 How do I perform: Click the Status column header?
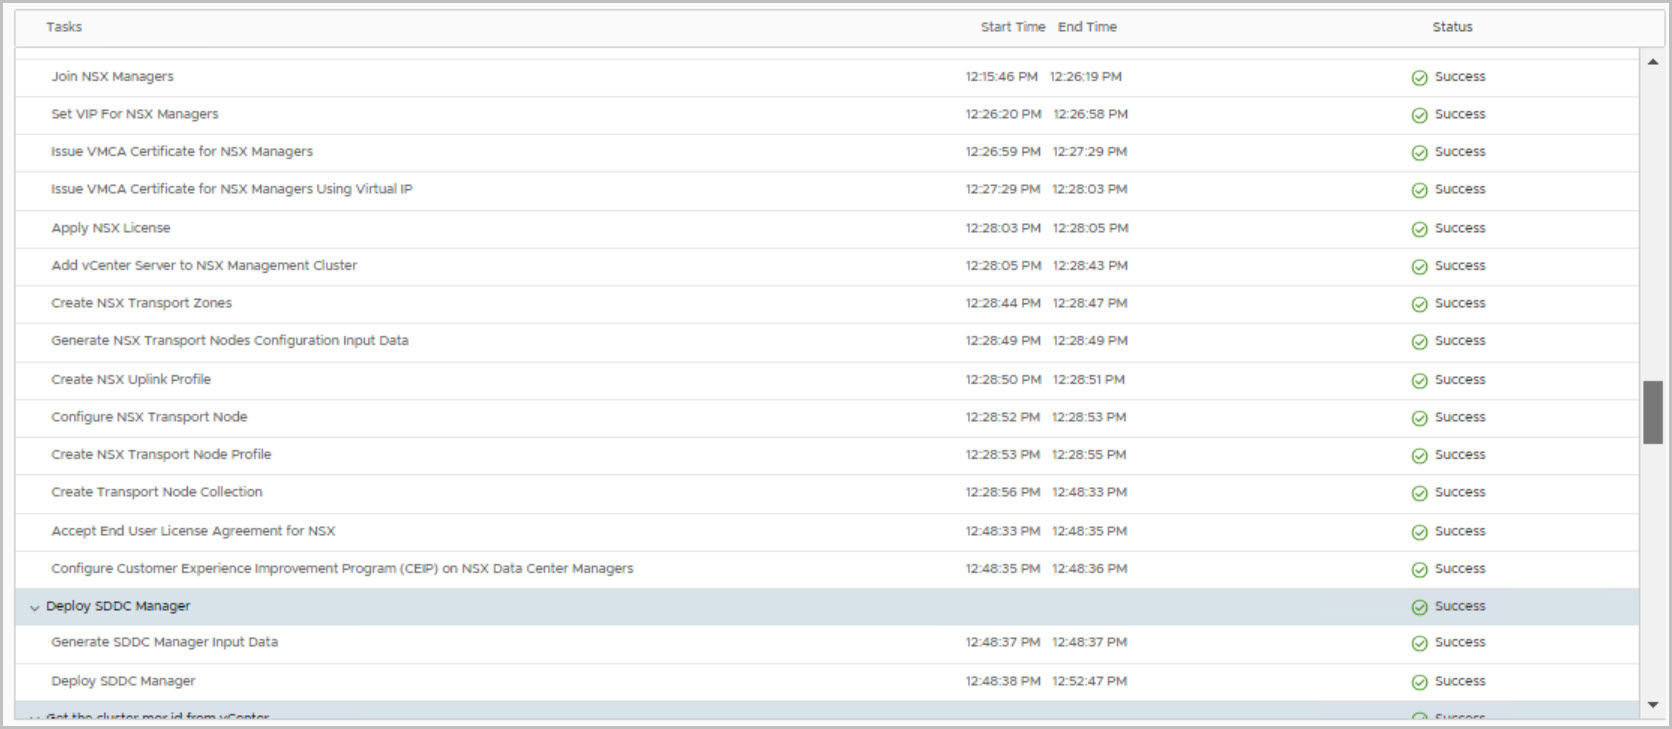pos(1452,27)
